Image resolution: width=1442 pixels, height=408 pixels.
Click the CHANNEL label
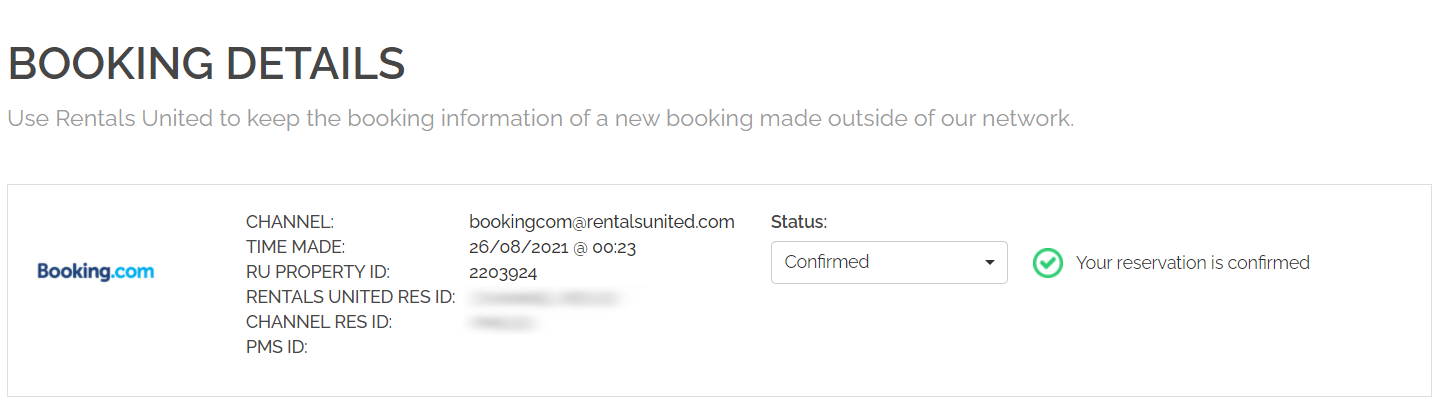(290, 222)
